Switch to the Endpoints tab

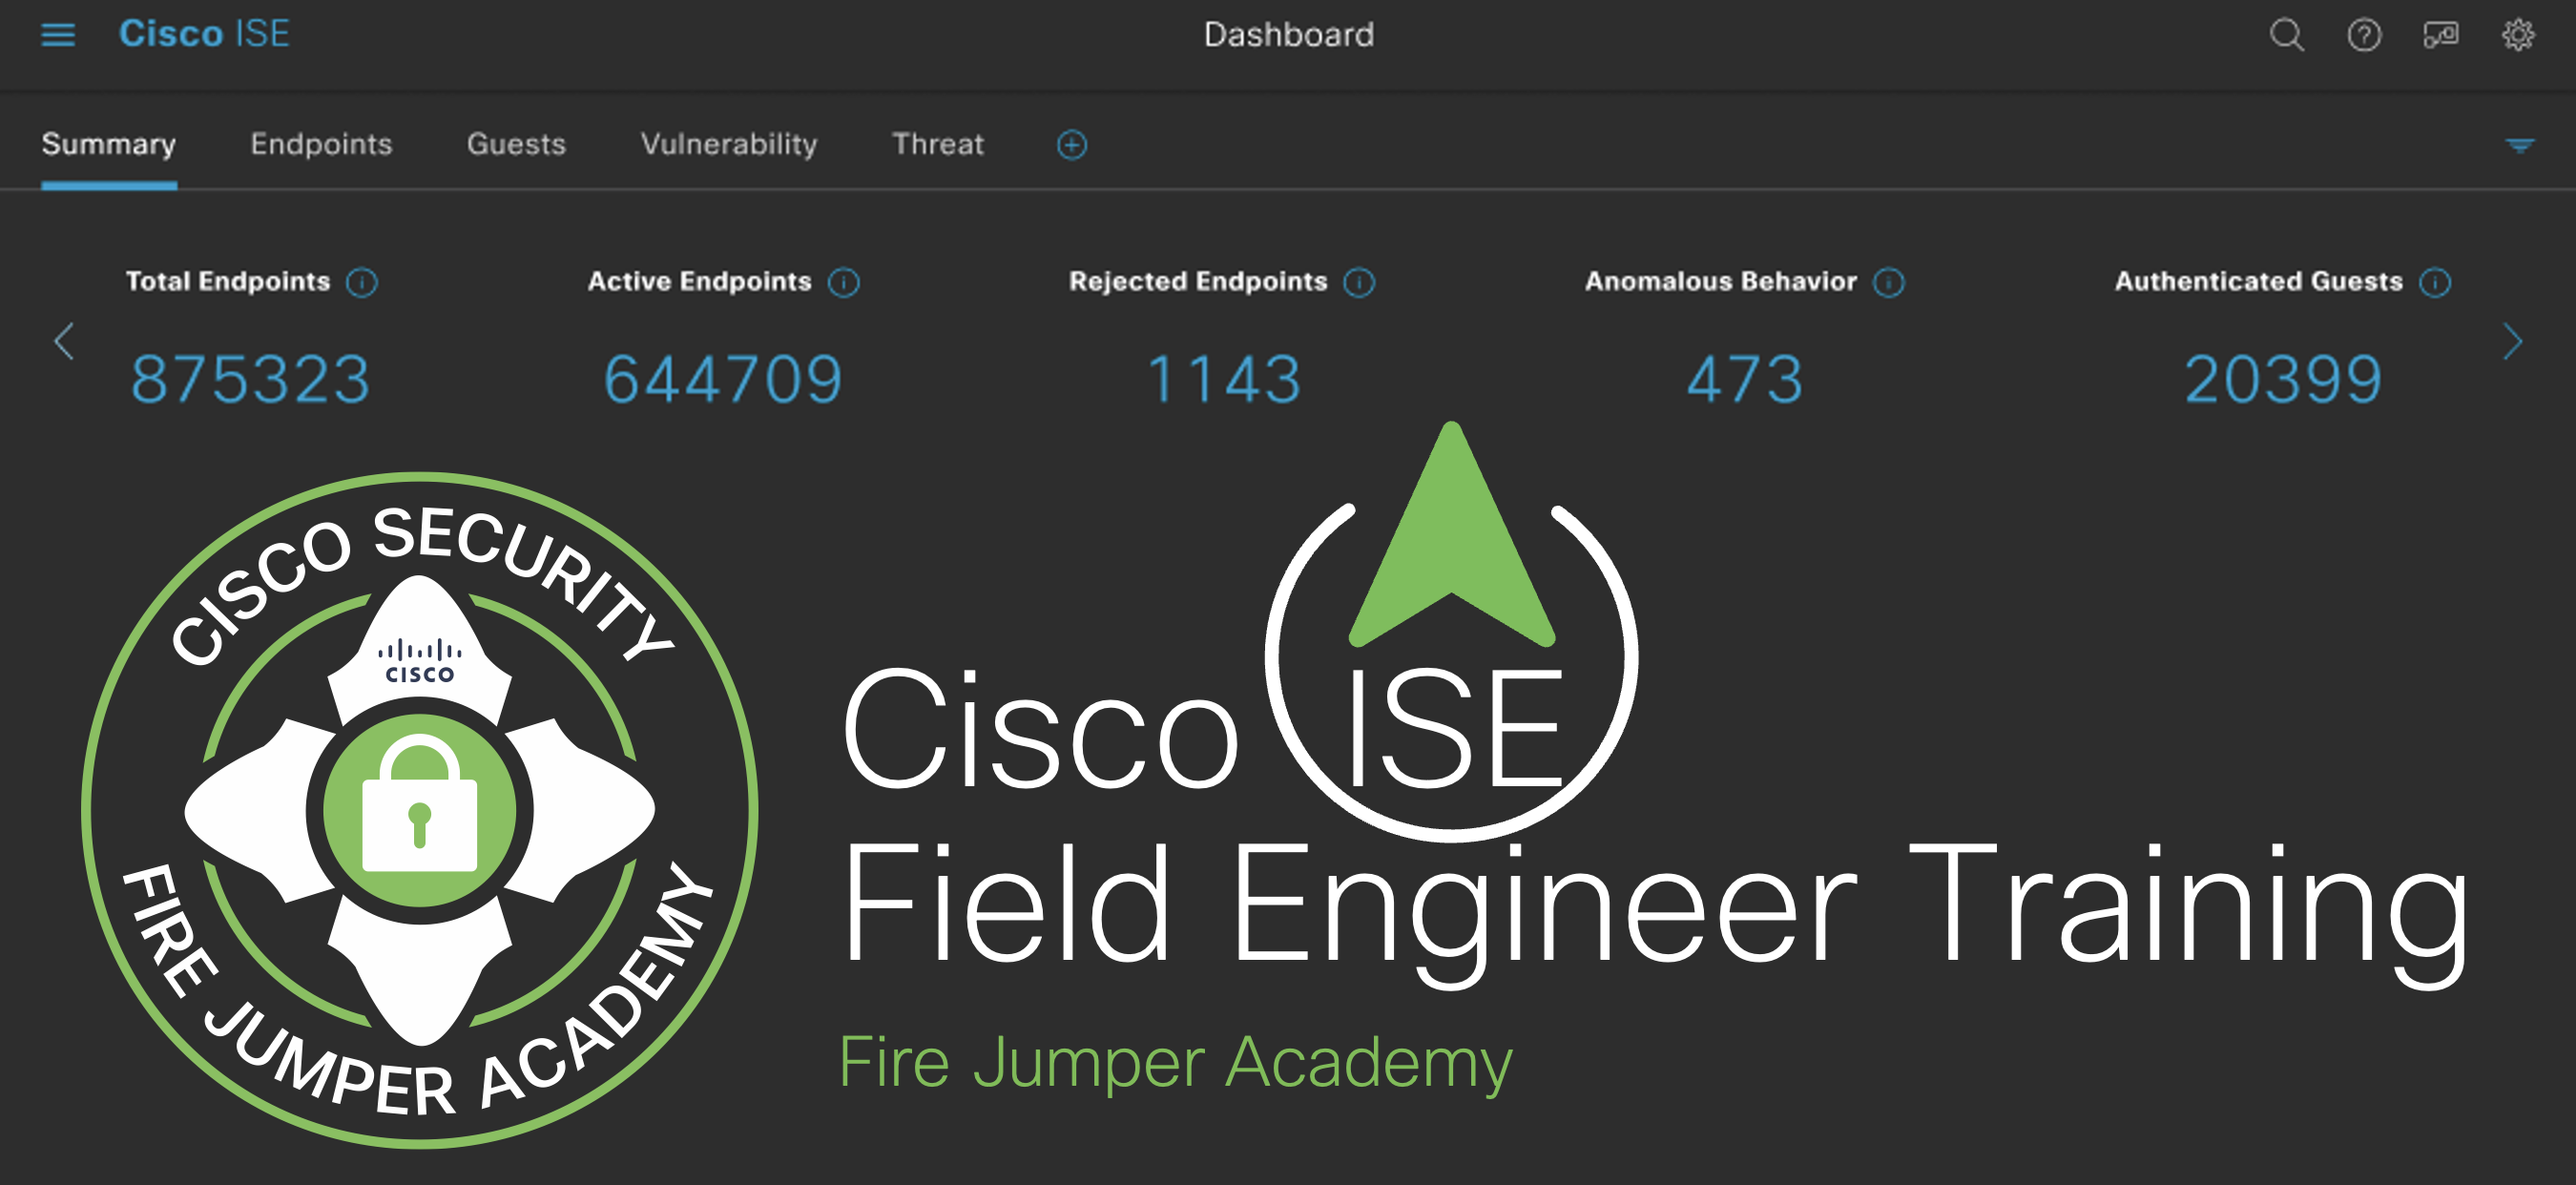point(321,145)
